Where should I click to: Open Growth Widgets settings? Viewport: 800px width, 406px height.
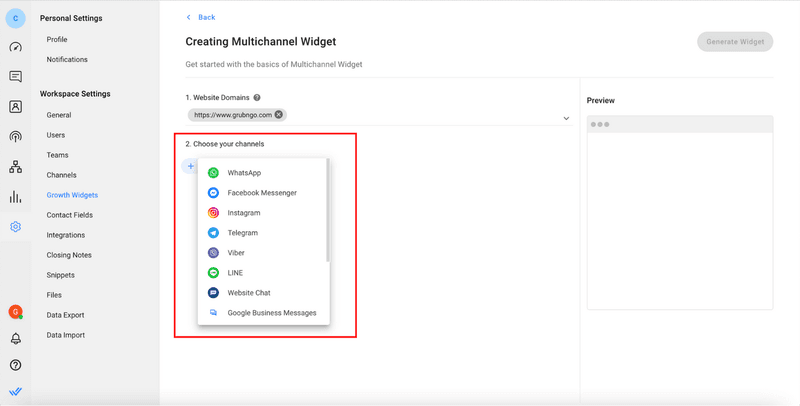(72, 195)
